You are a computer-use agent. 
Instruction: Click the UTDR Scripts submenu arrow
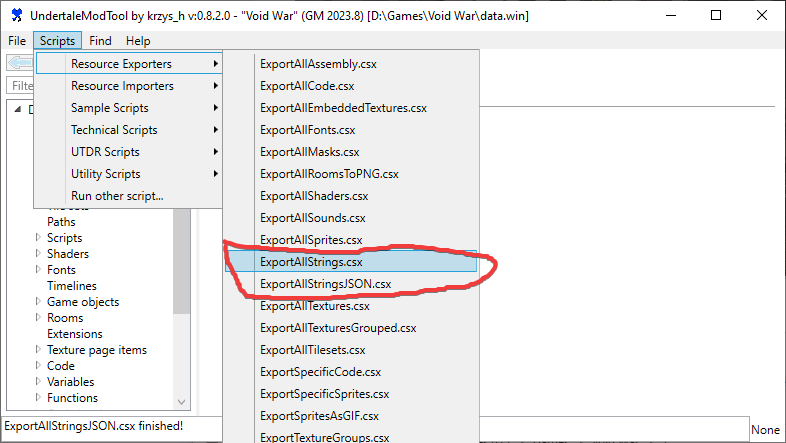(216, 152)
